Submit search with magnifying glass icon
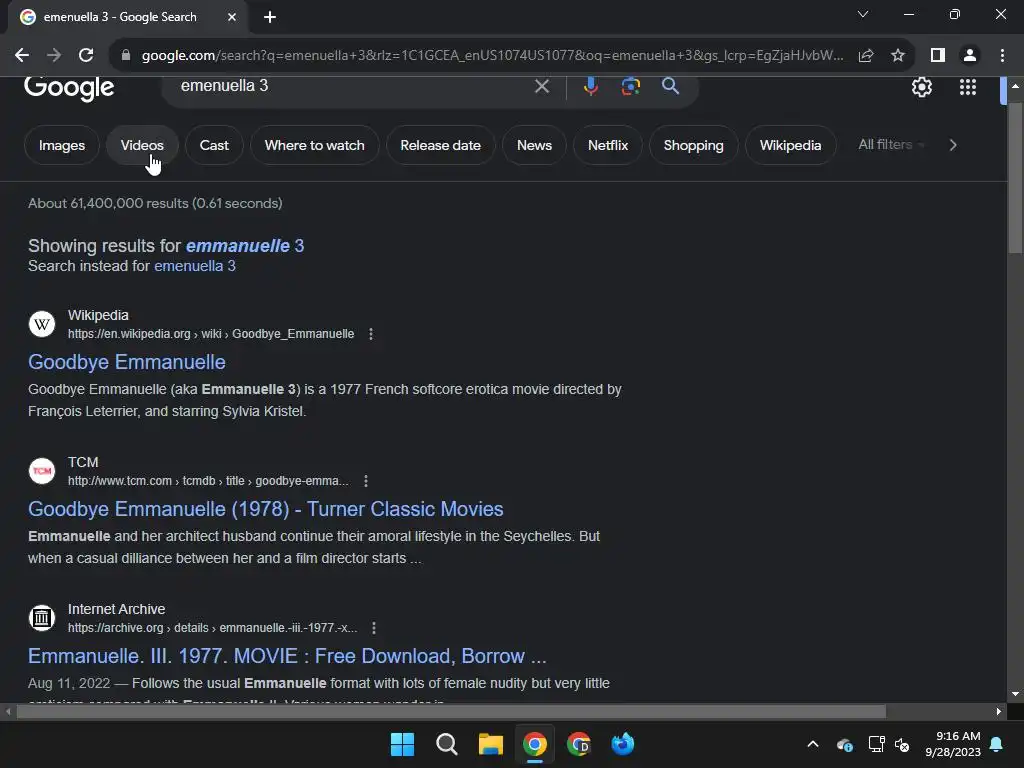 (670, 86)
